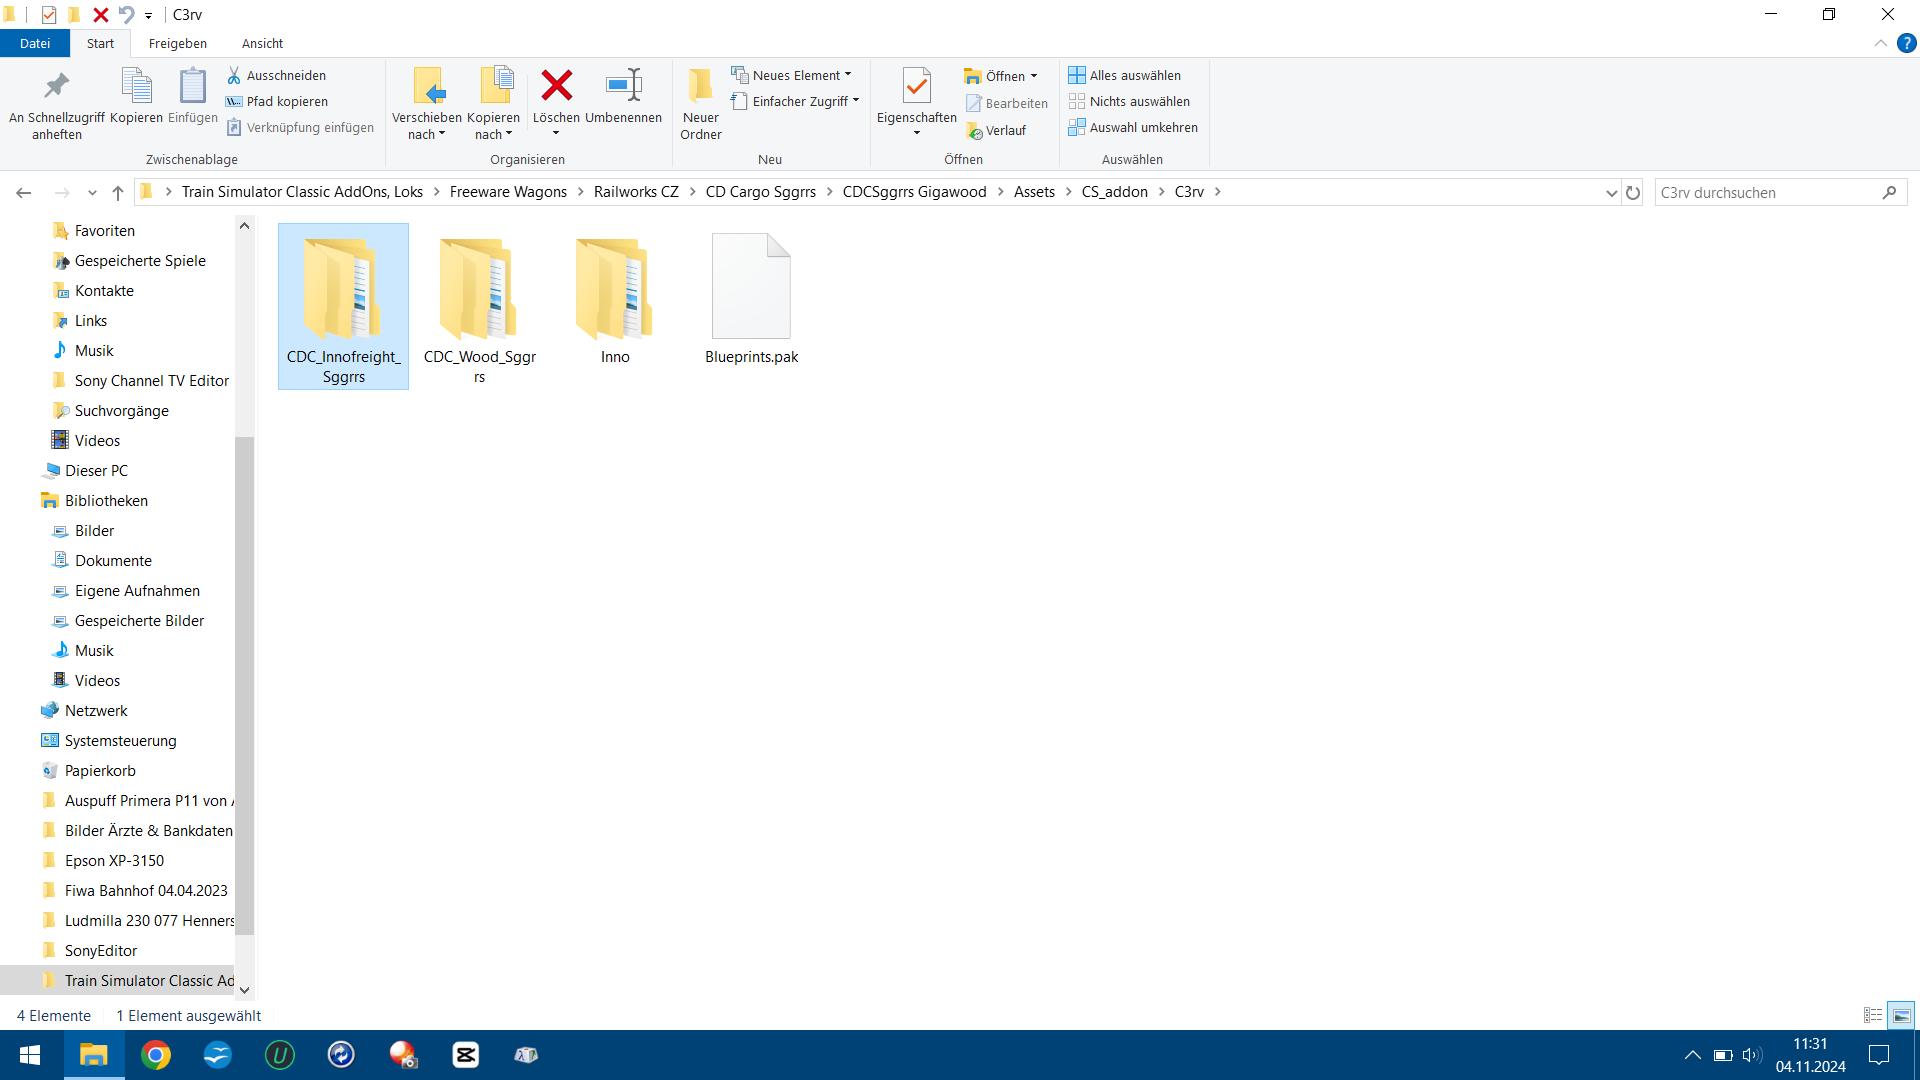Image resolution: width=1920 pixels, height=1080 pixels.
Task: Click the refresh icon beside address bar
Action: click(x=1633, y=192)
